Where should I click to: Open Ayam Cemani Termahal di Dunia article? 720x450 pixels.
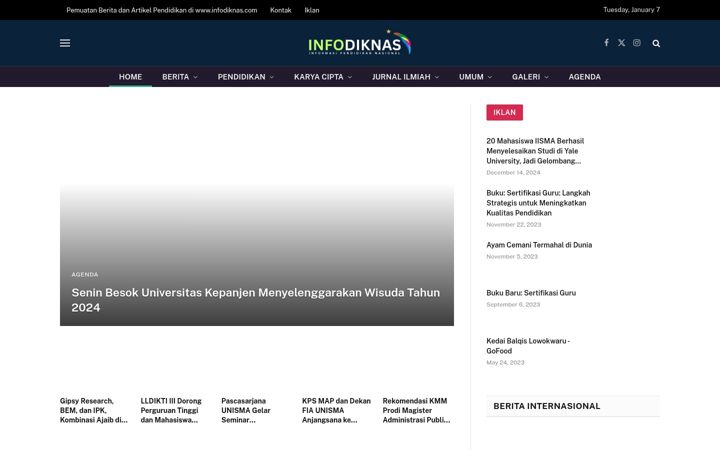click(539, 245)
